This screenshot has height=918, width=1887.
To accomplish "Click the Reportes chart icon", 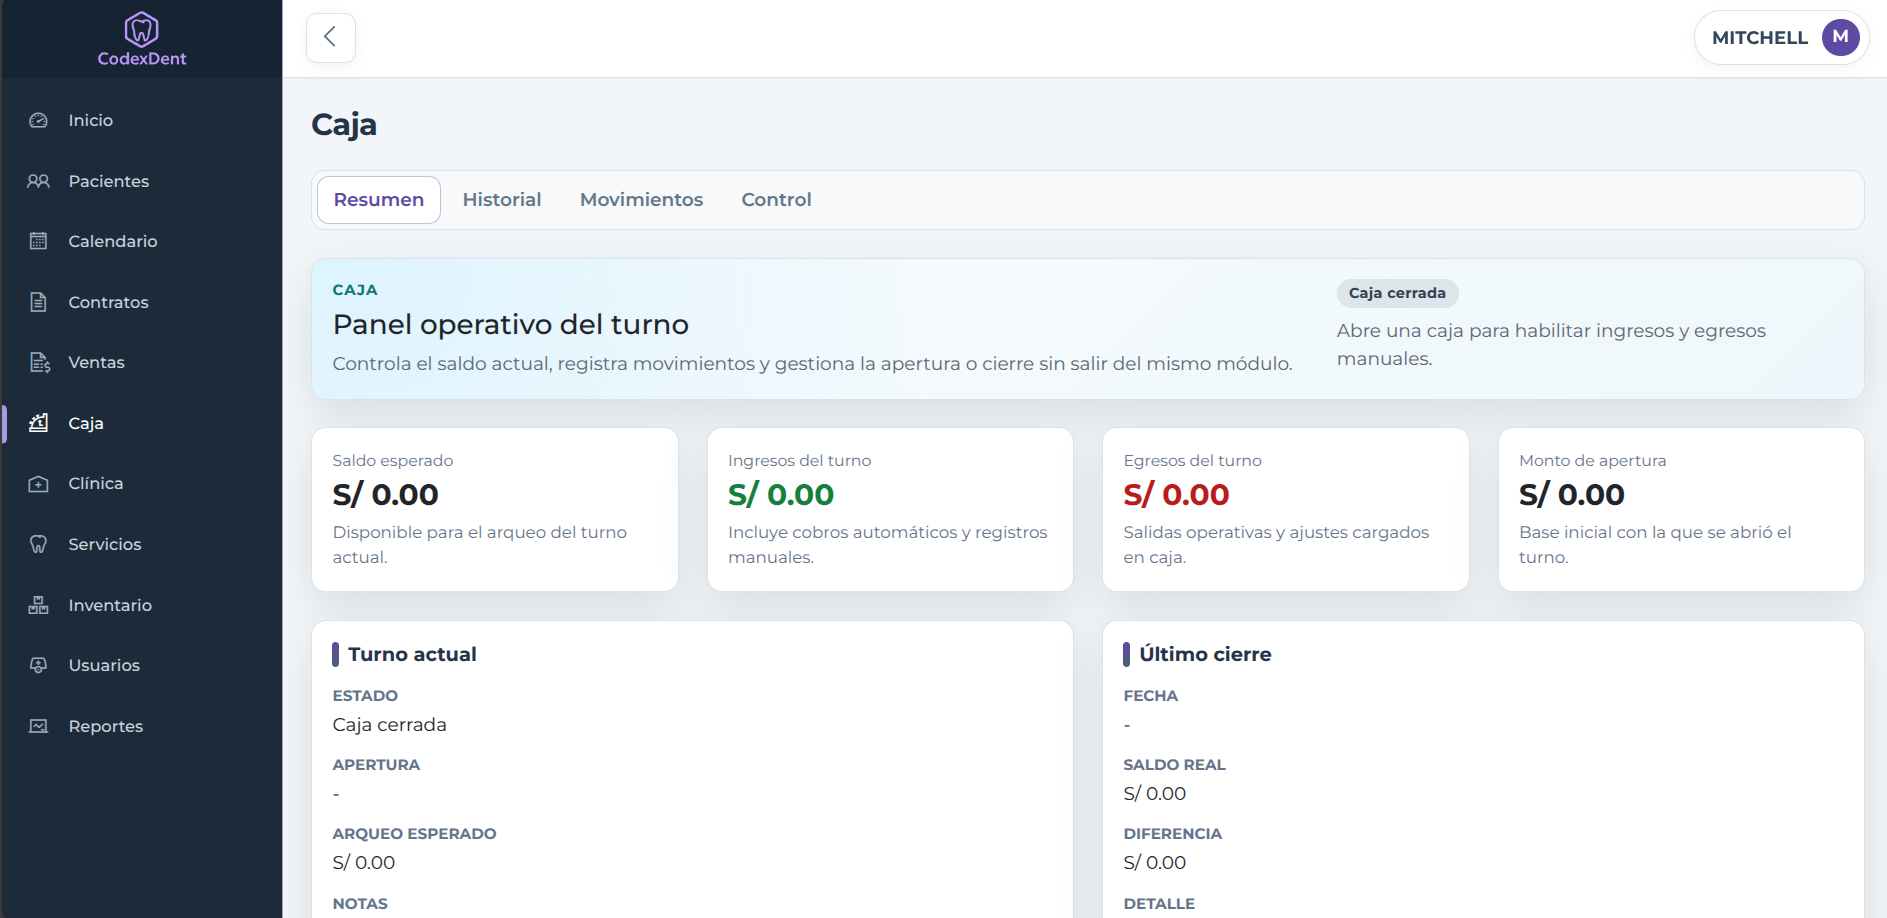I will (x=39, y=726).
